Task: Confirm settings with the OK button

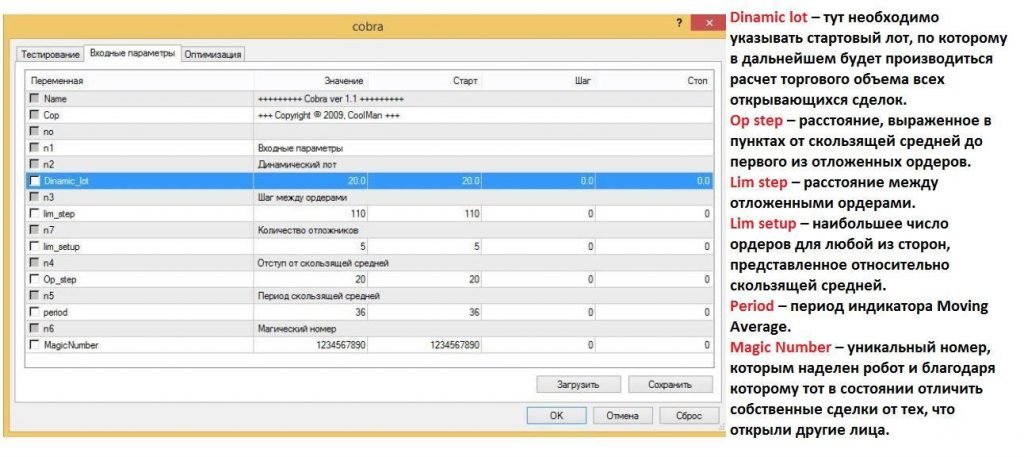Action: click(x=556, y=414)
